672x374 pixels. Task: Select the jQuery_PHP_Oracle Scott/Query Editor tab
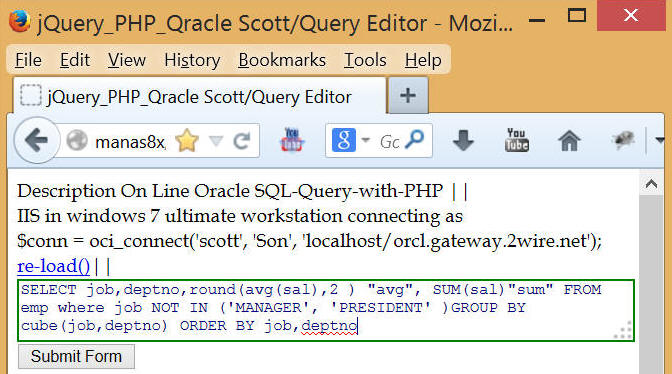pos(200,96)
